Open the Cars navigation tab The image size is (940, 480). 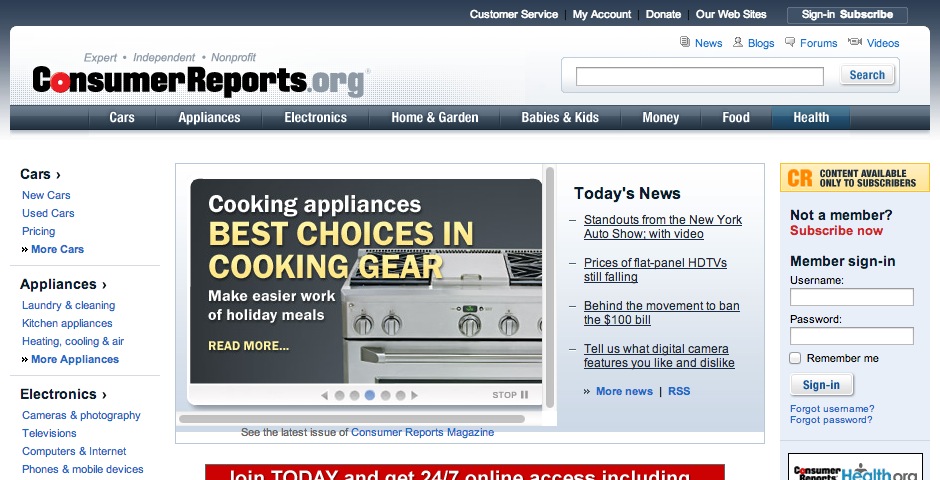(x=122, y=117)
